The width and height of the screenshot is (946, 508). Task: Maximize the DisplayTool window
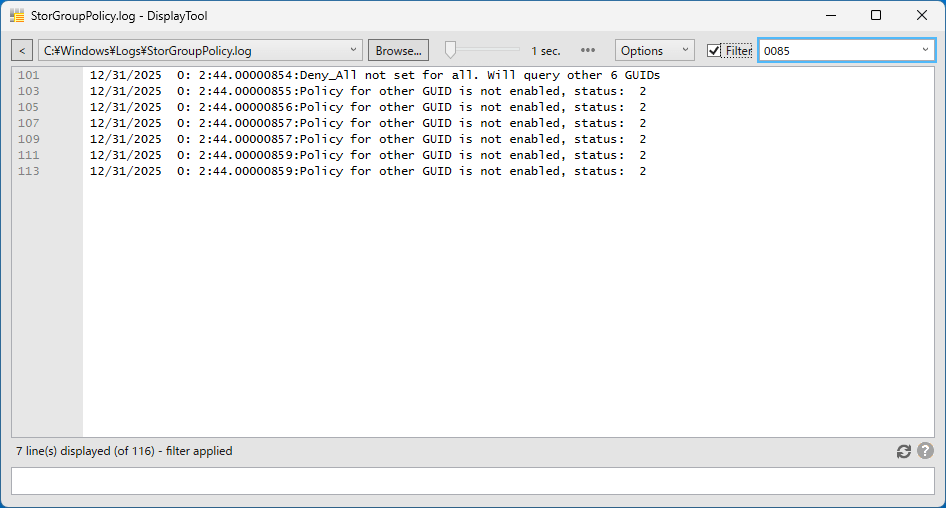876,16
